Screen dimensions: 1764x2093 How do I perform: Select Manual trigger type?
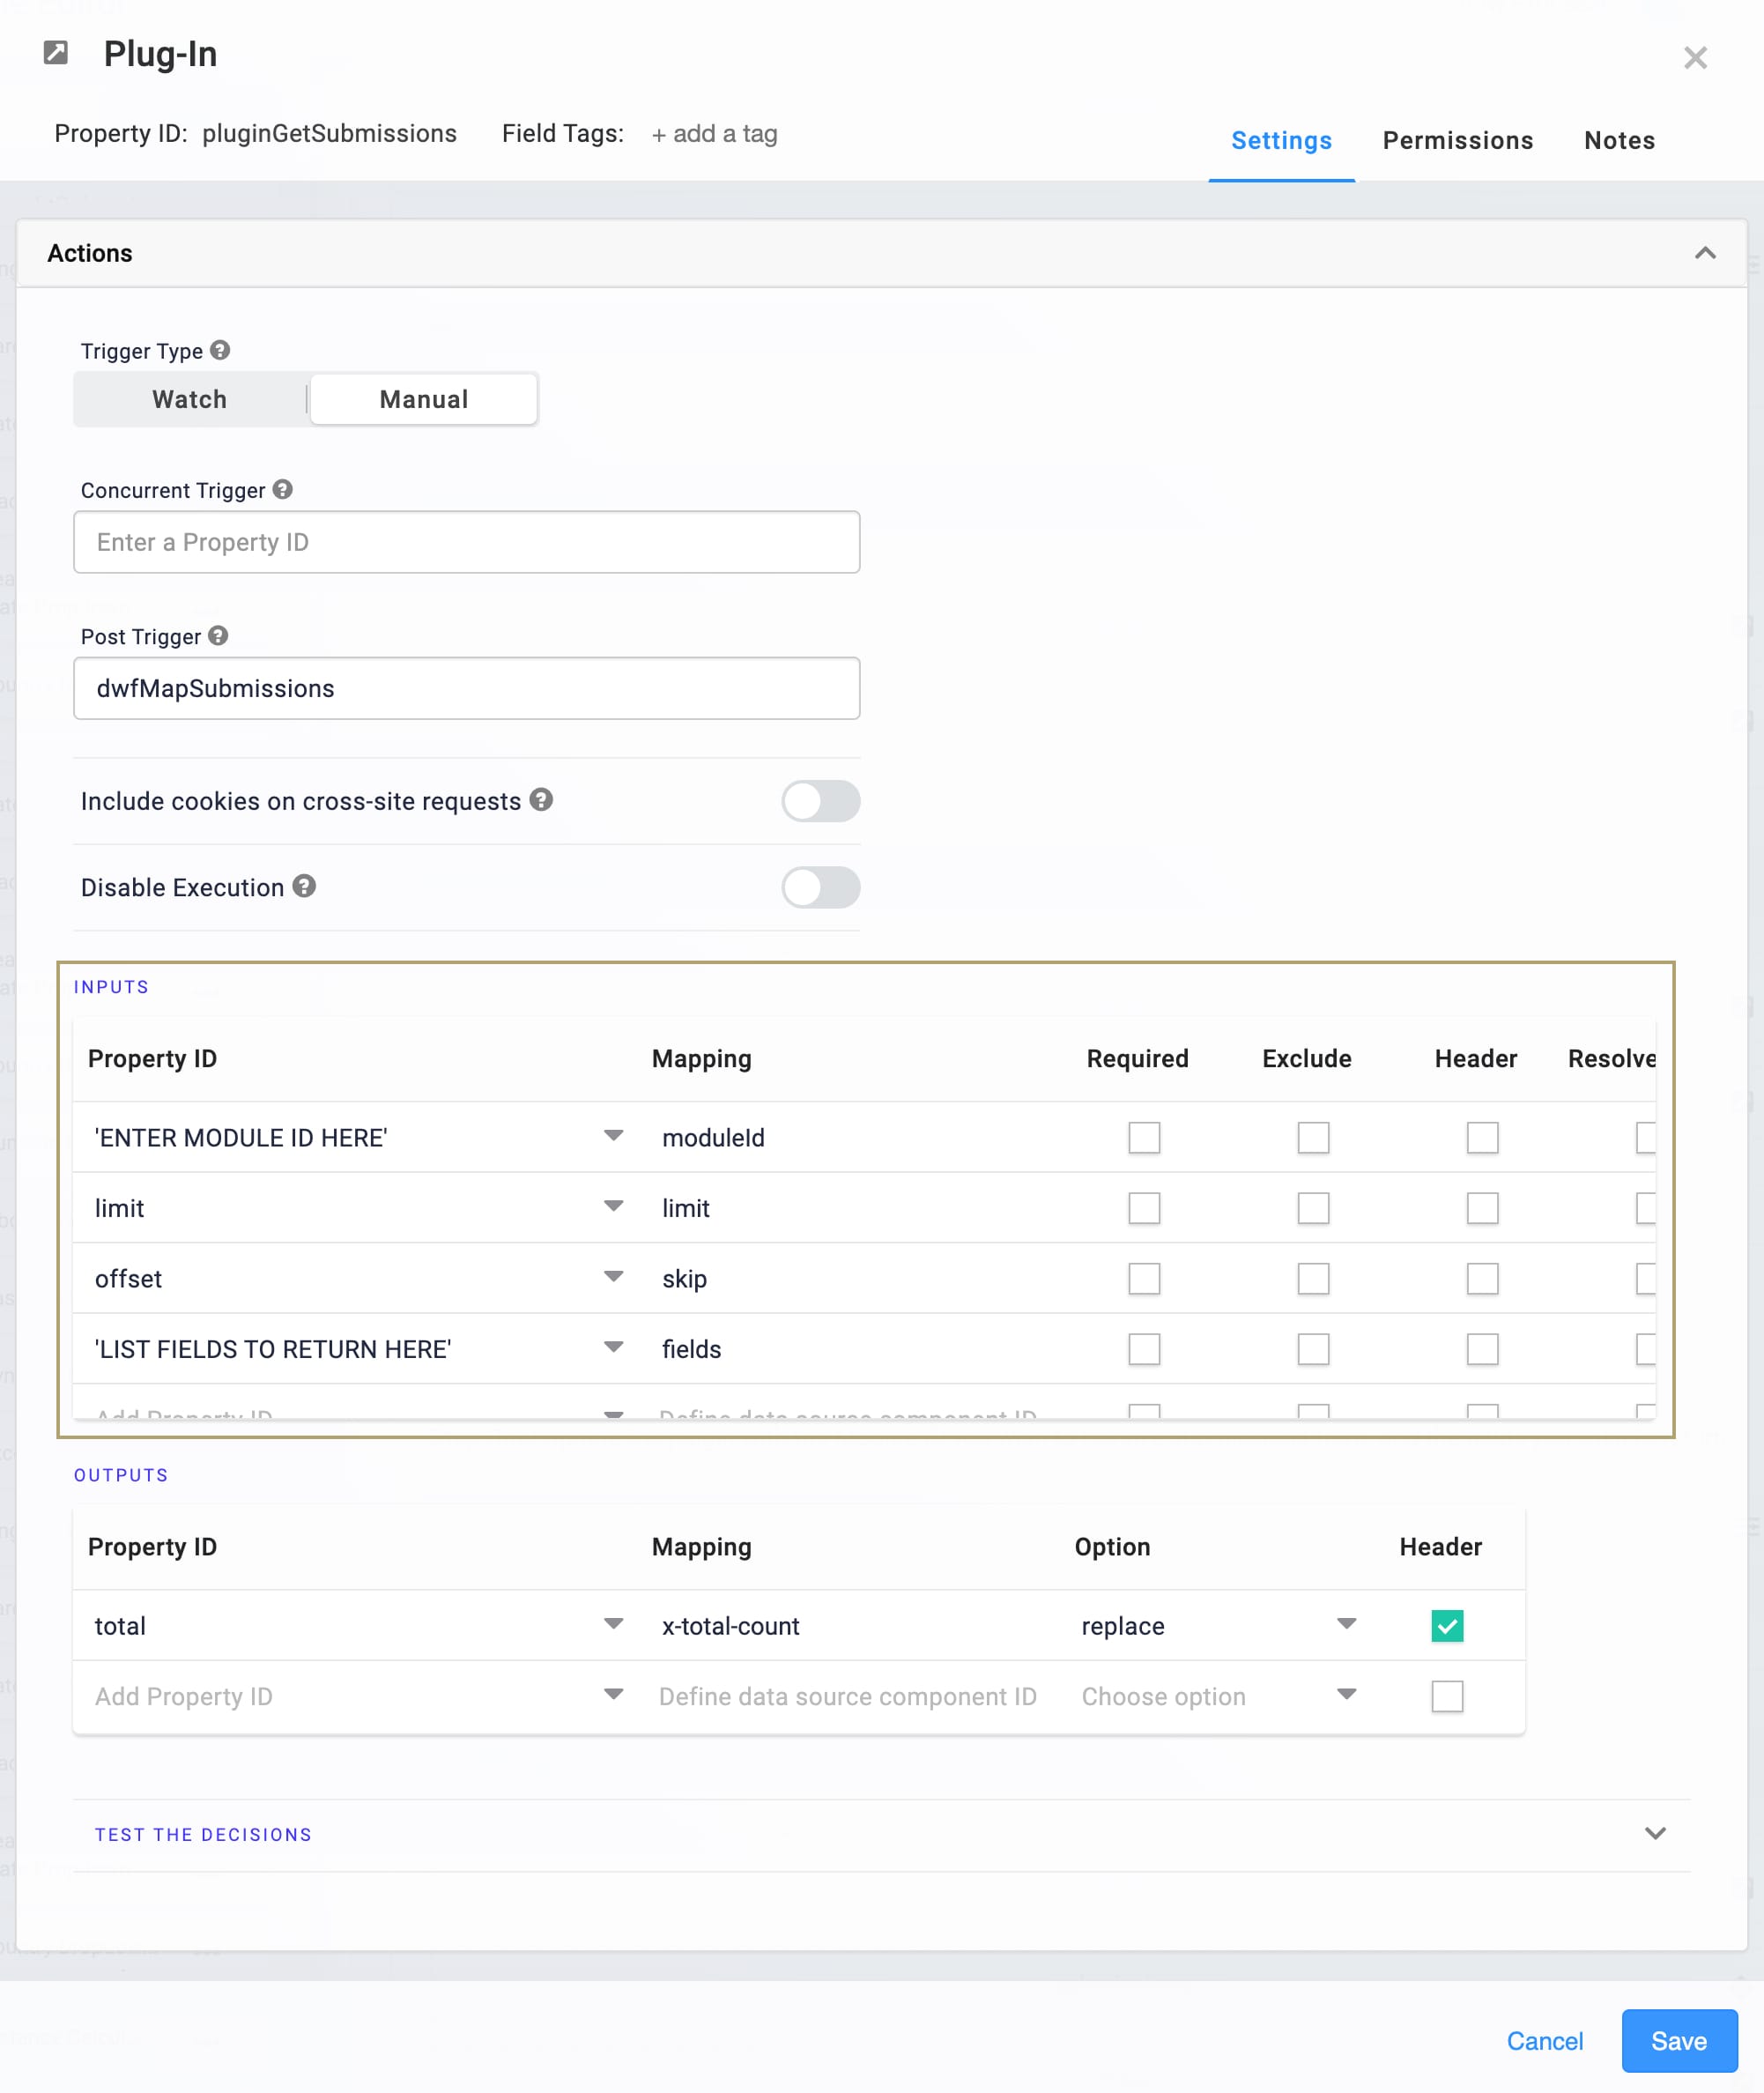pyautogui.click(x=424, y=399)
